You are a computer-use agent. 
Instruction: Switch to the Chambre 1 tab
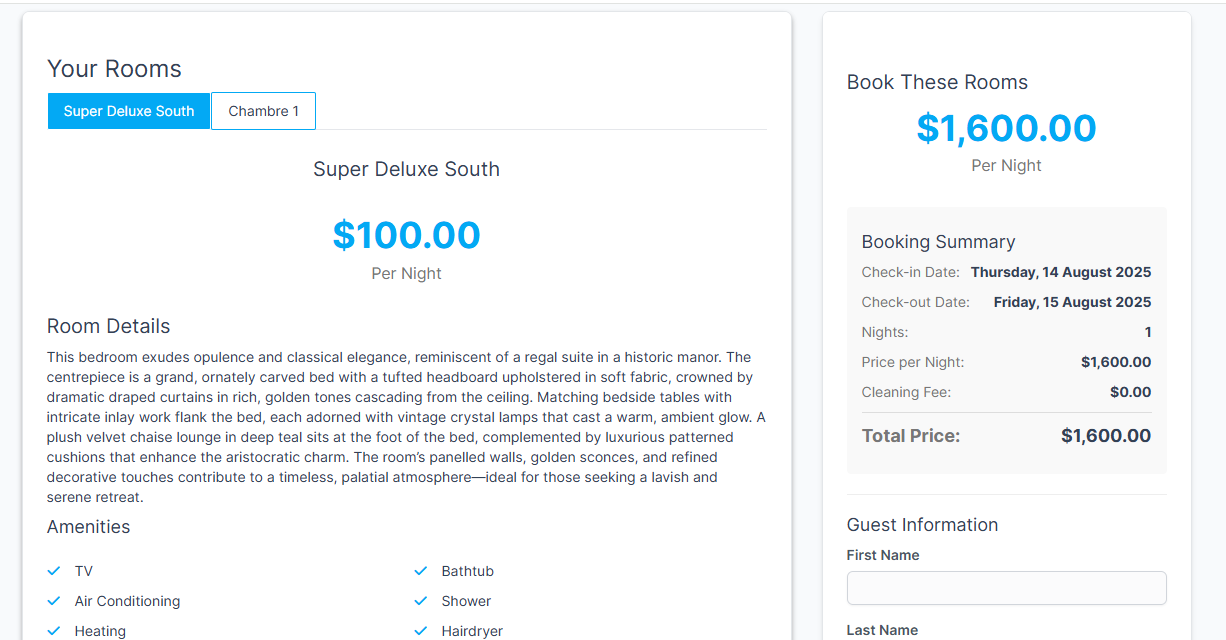(263, 111)
